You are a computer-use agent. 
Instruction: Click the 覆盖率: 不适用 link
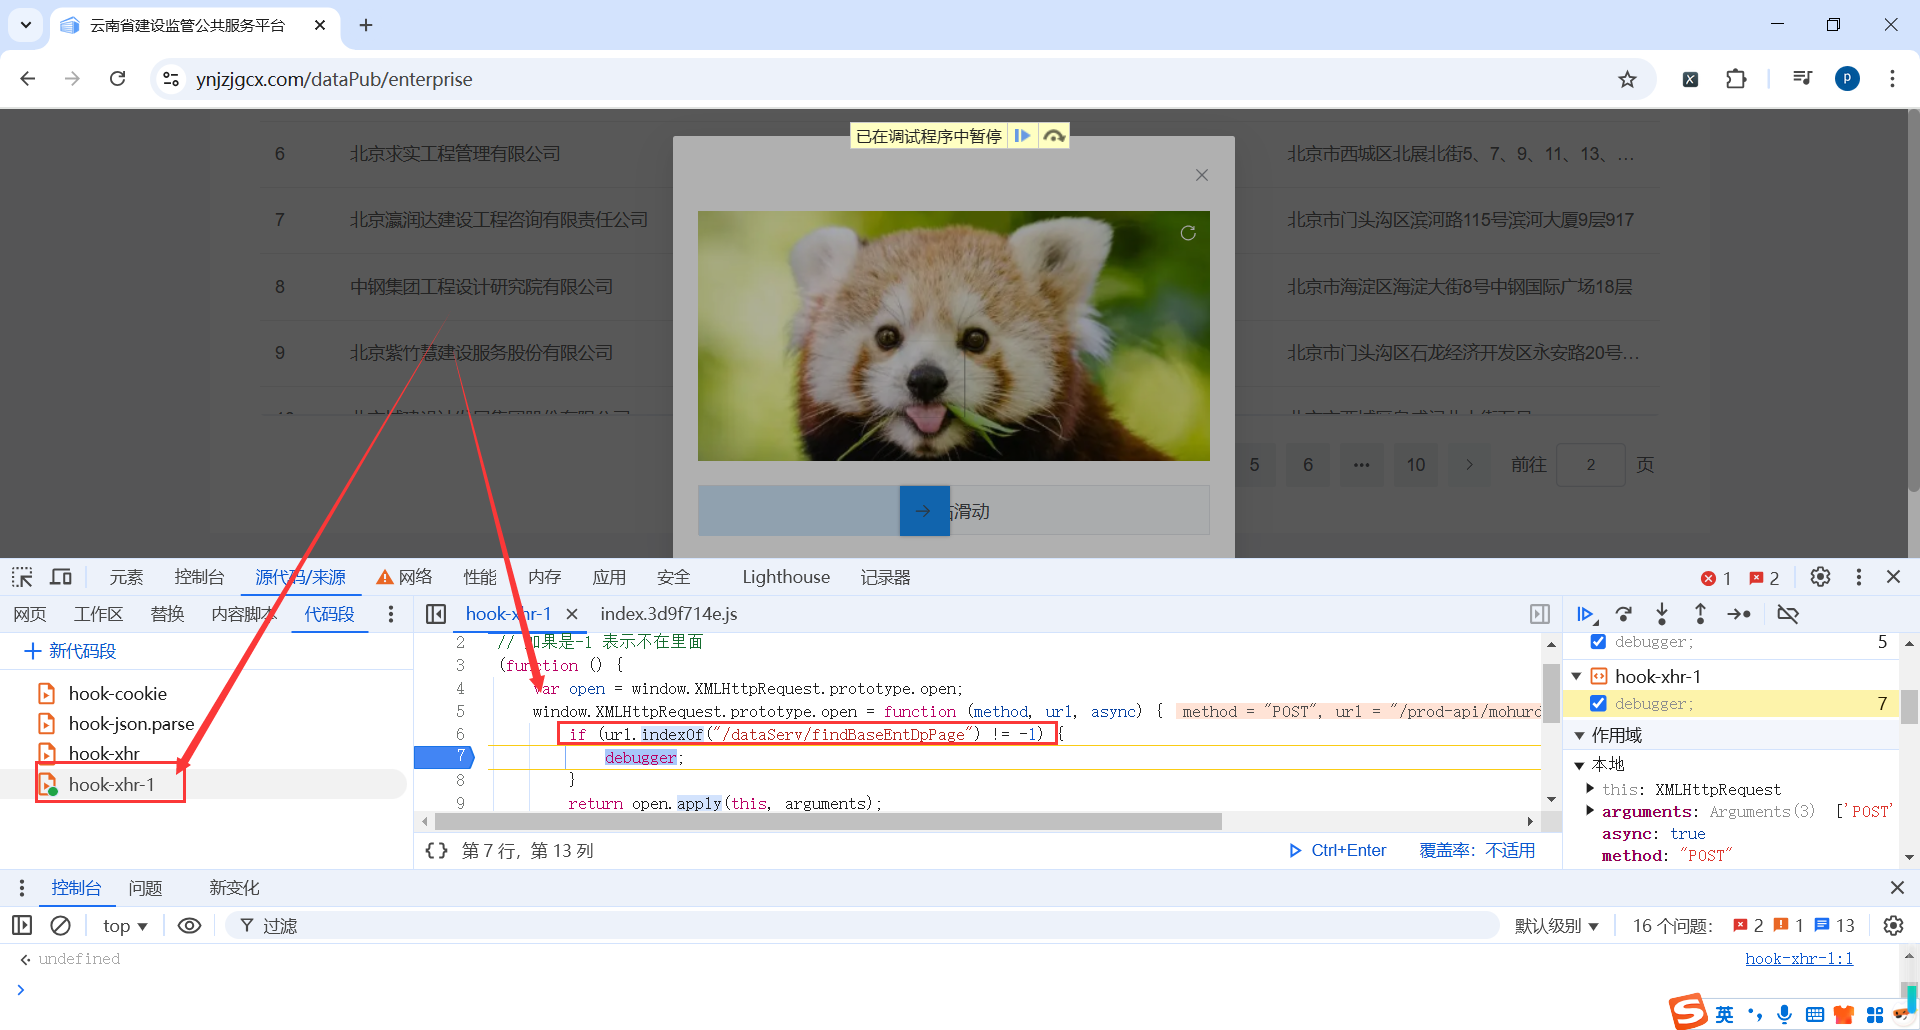pyautogui.click(x=1477, y=851)
